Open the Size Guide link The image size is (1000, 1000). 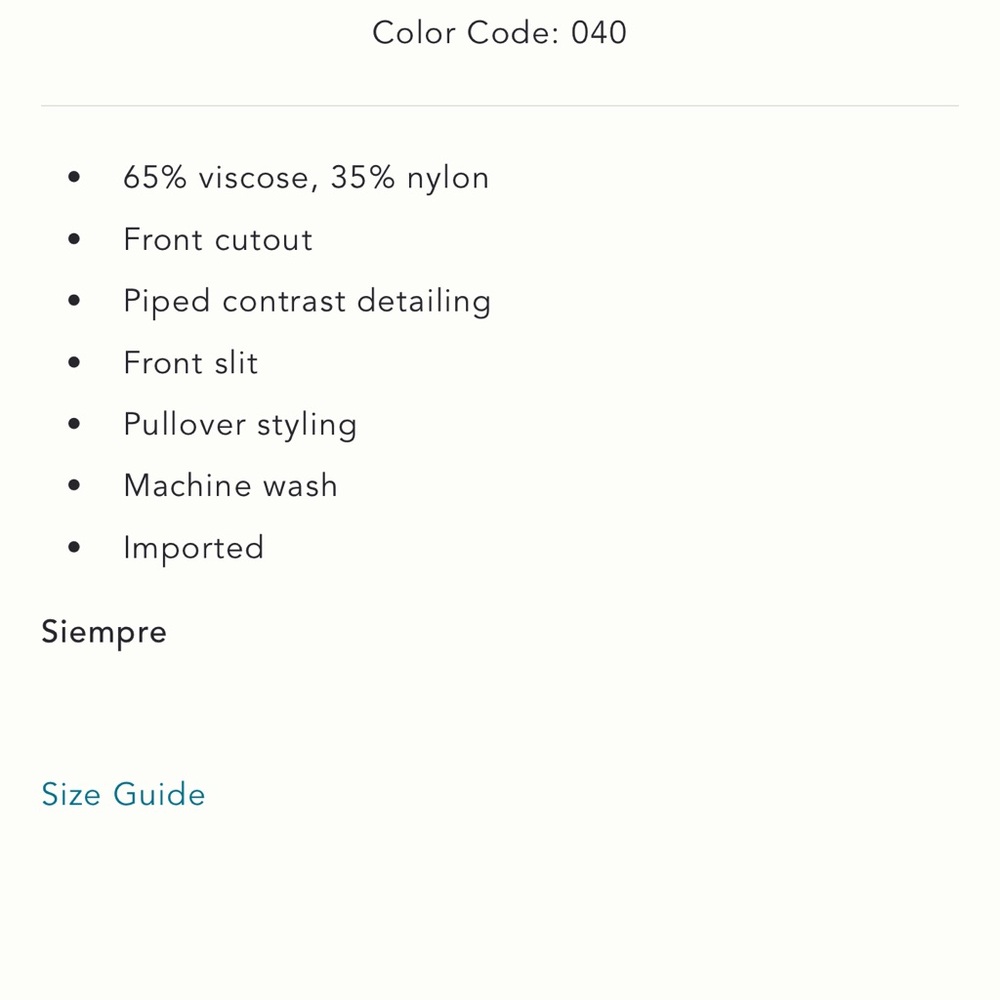point(123,795)
